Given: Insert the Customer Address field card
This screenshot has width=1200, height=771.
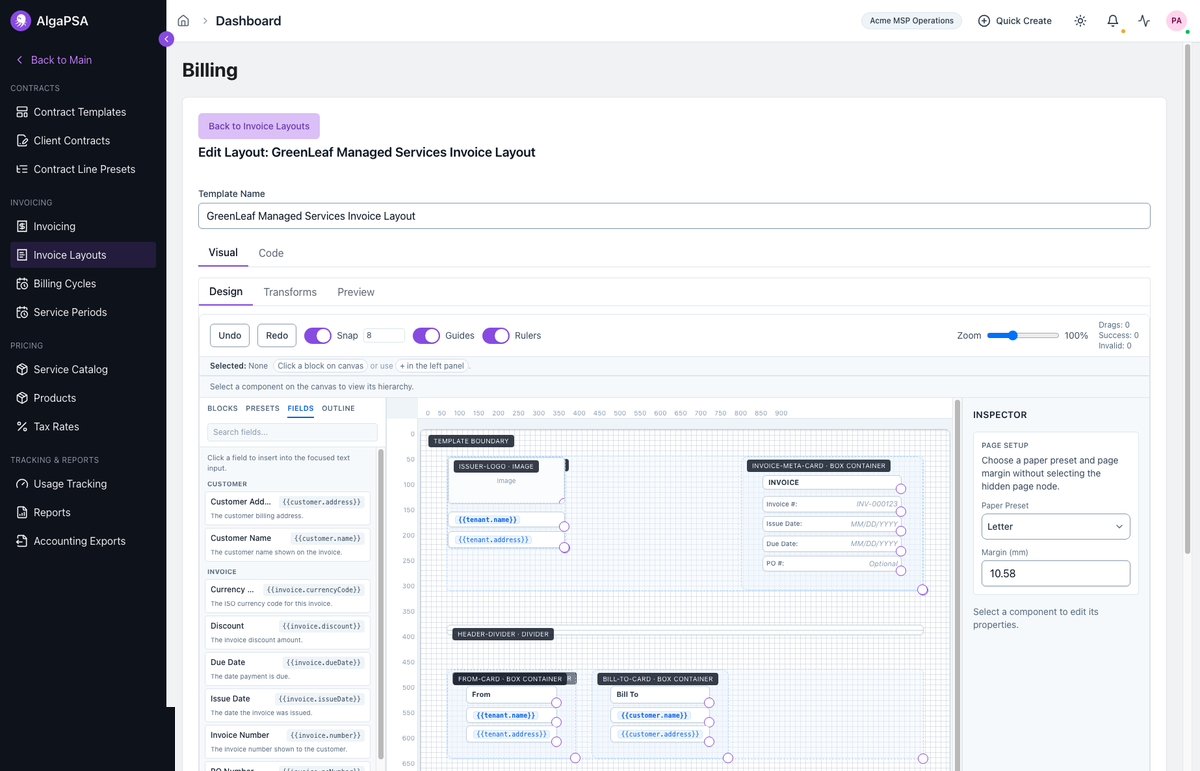Looking at the screenshot, I should 287,508.
